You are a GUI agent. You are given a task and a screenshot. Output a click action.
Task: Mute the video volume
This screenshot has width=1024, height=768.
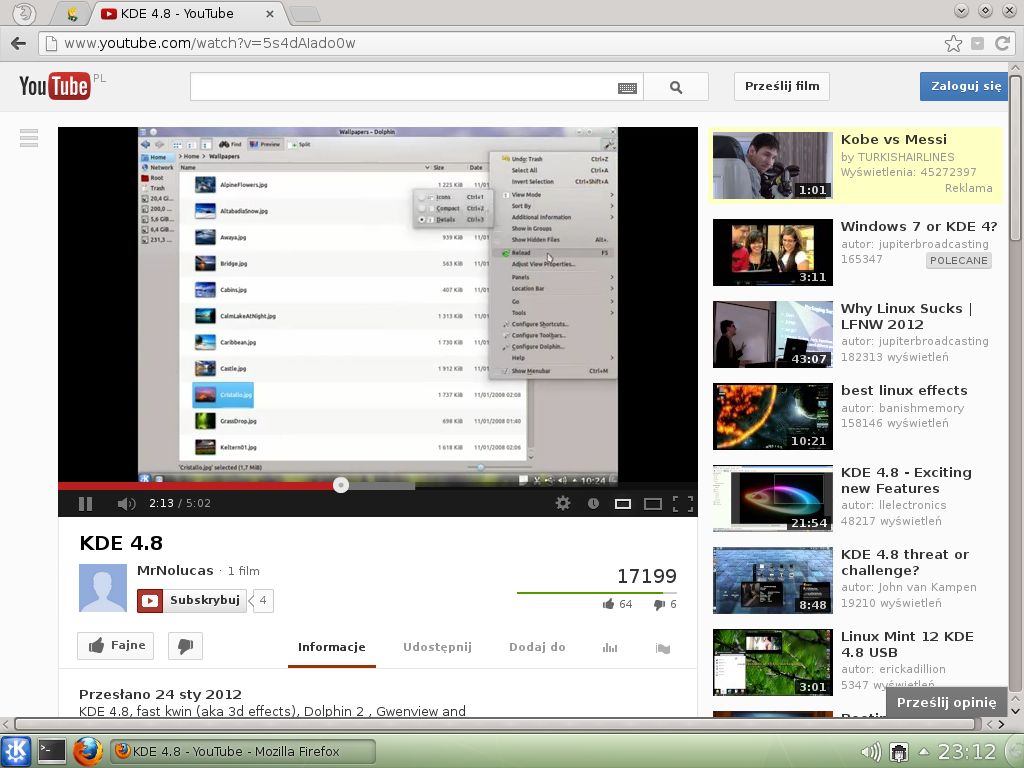(126, 504)
